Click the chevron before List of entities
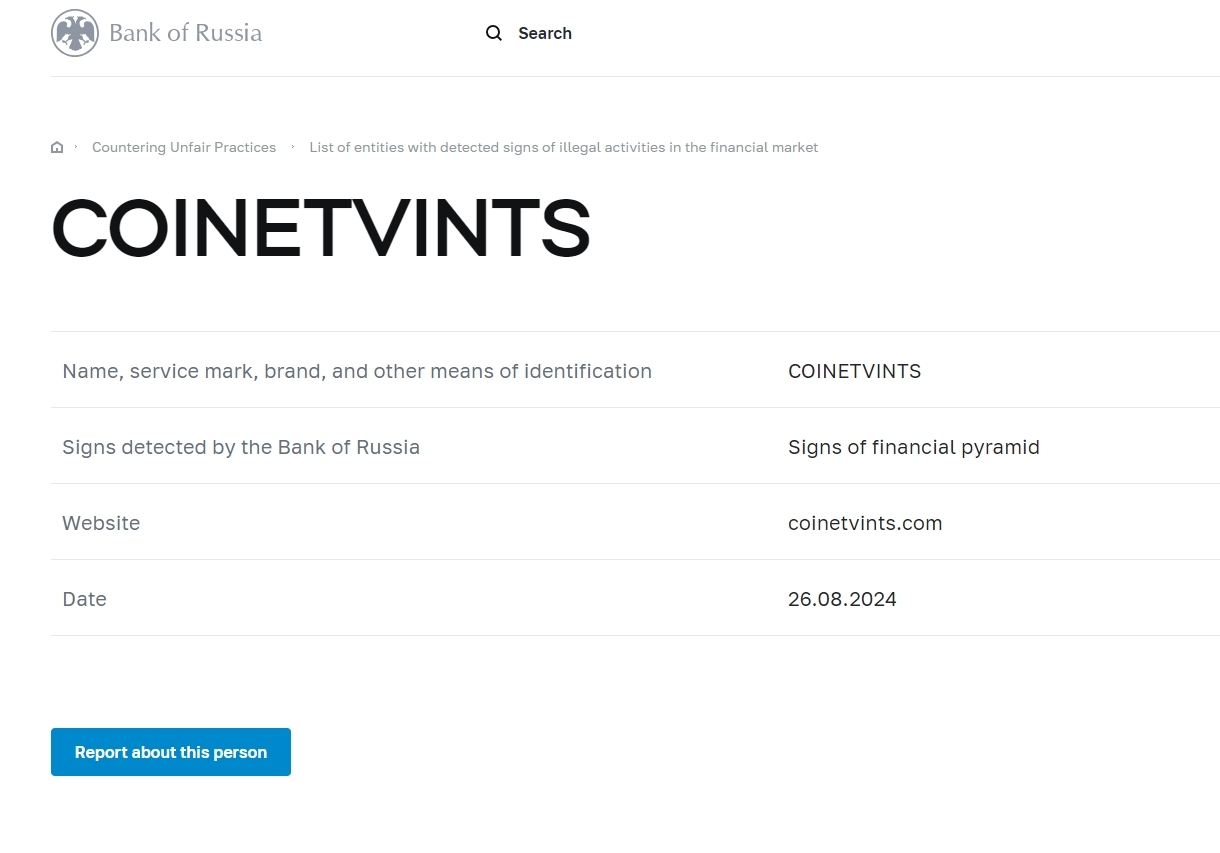 point(293,147)
